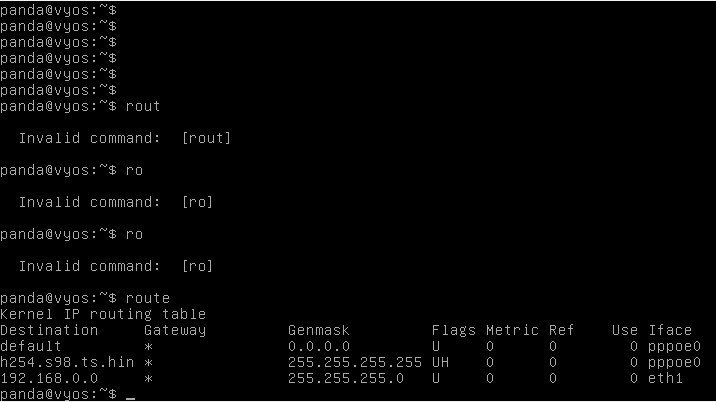Click the h254.s98.ts.hin destination entry
This screenshot has width=716, height=402.
coord(67,362)
